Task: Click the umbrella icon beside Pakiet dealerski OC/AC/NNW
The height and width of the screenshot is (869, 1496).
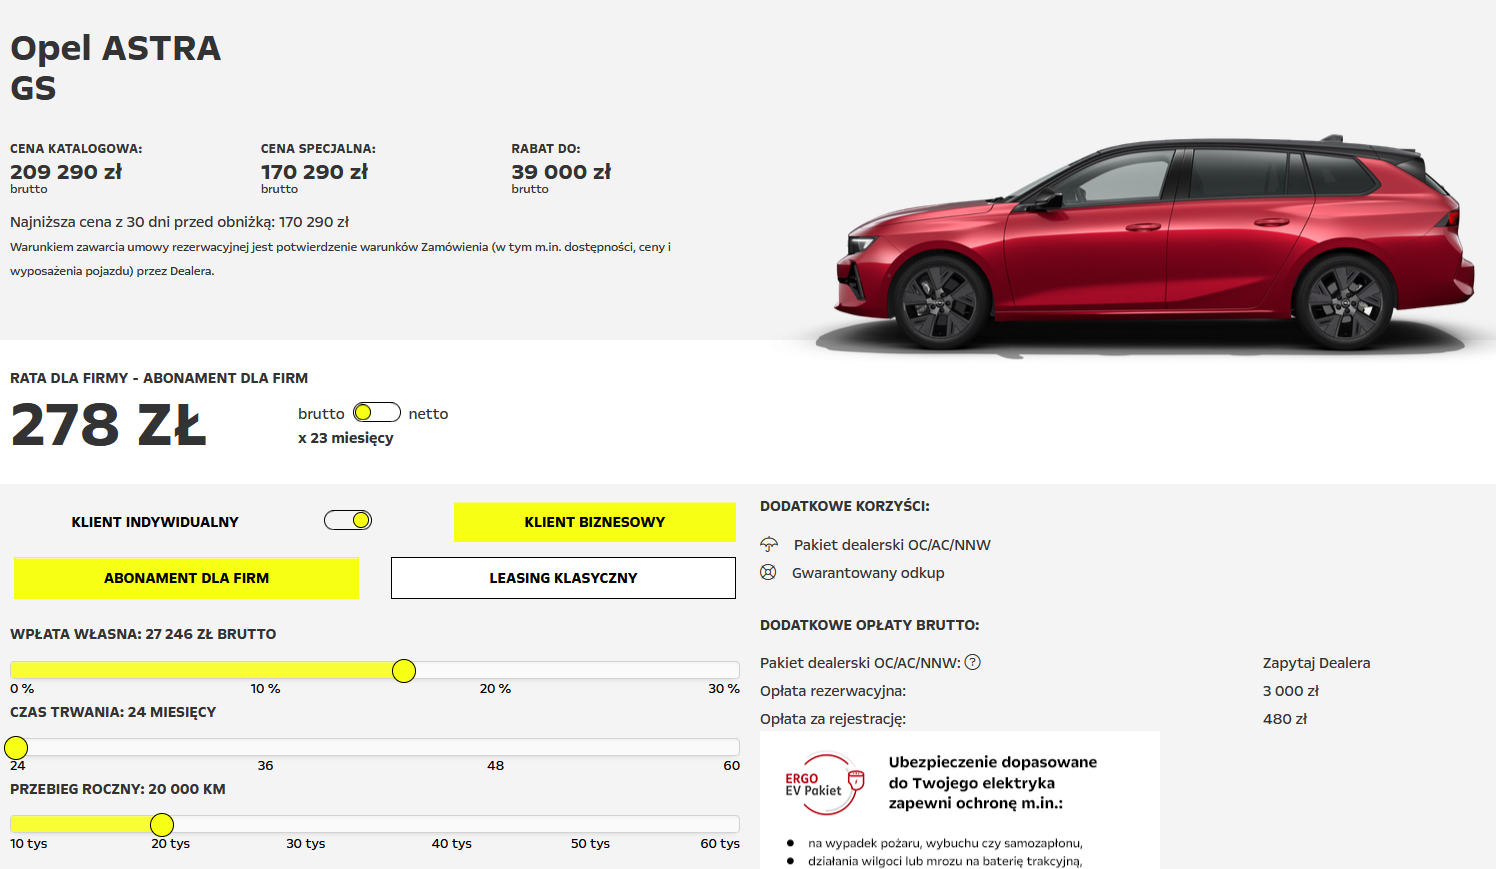Action: (769, 544)
